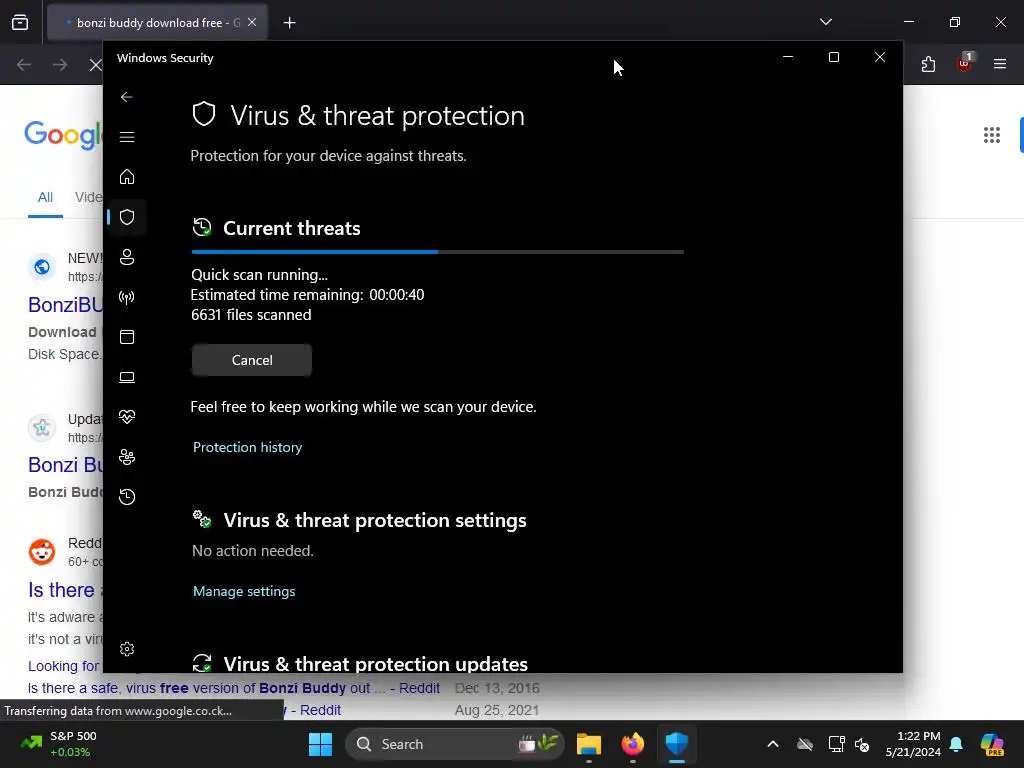Click the 'No action needed.' text

pos(253,551)
